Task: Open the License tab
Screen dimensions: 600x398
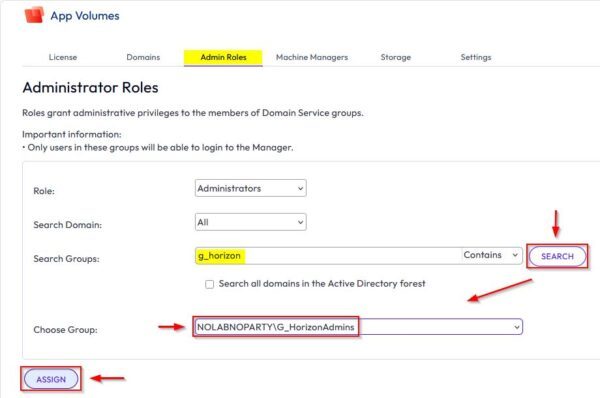Action: click(x=63, y=57)
